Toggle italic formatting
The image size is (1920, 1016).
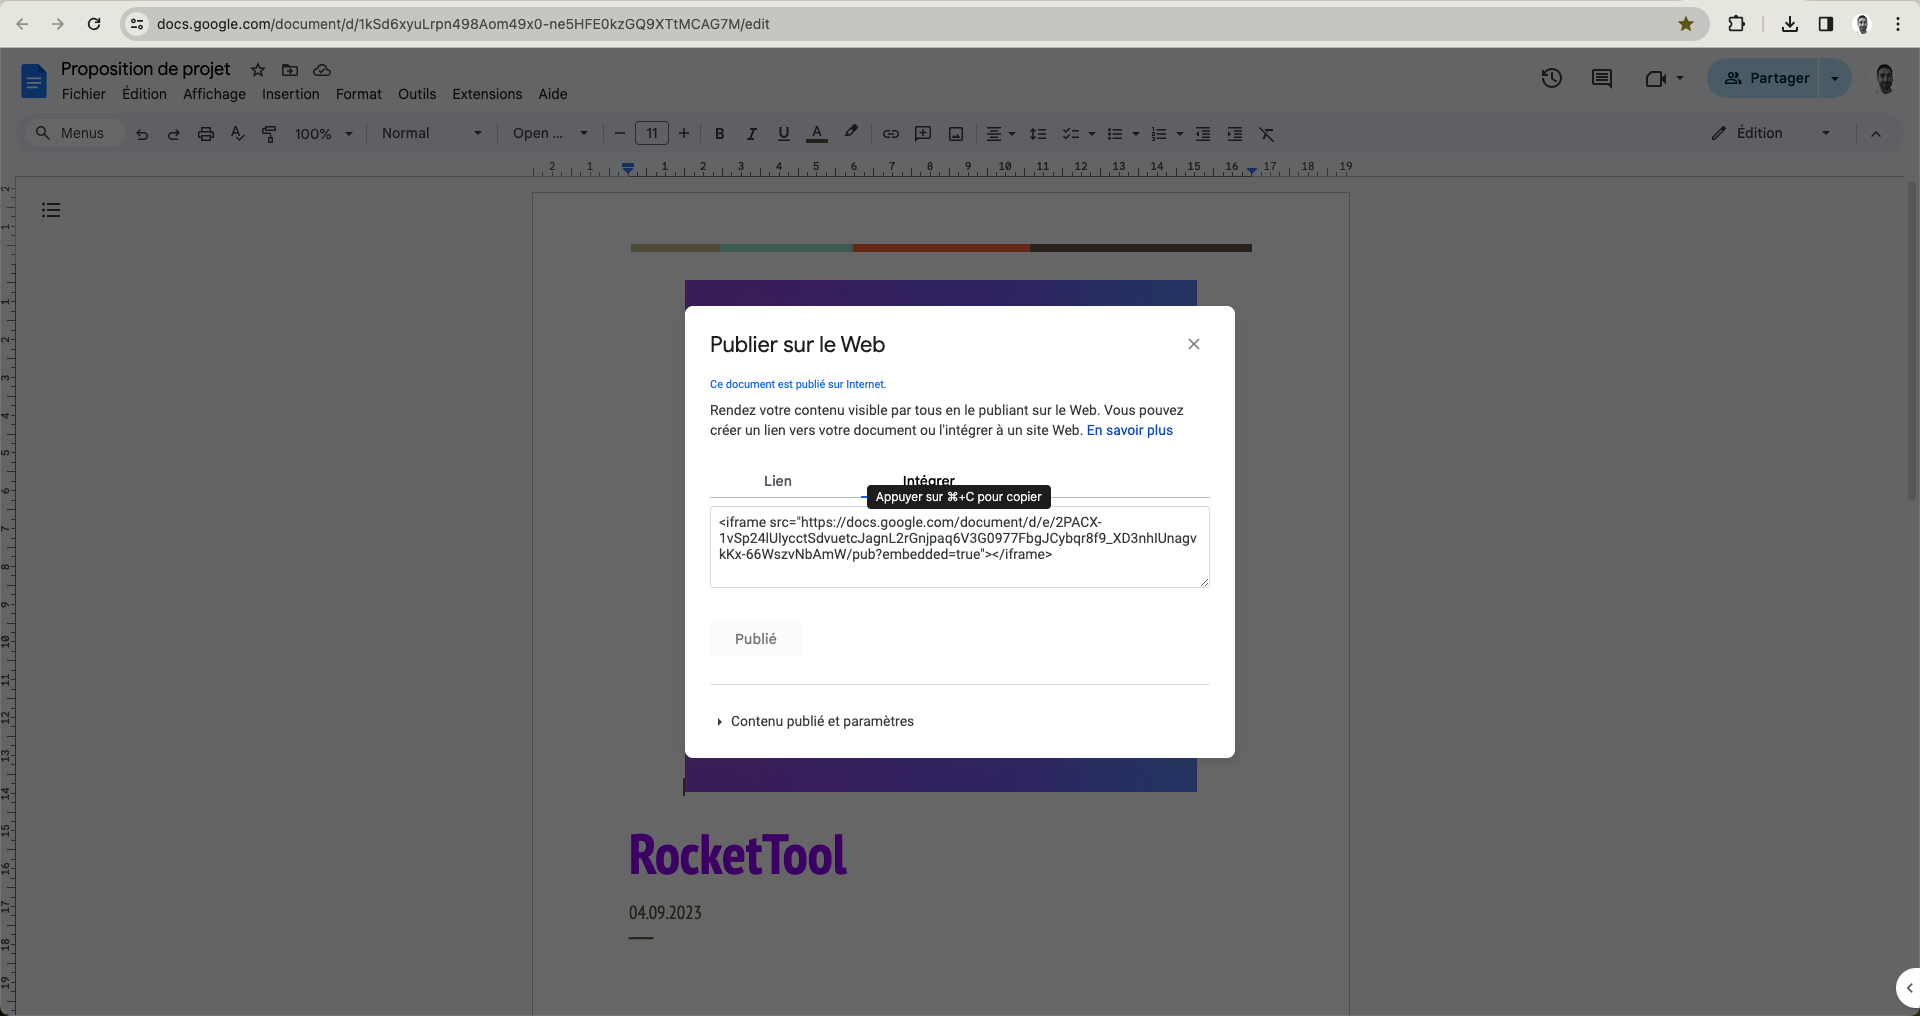(751, 134)
